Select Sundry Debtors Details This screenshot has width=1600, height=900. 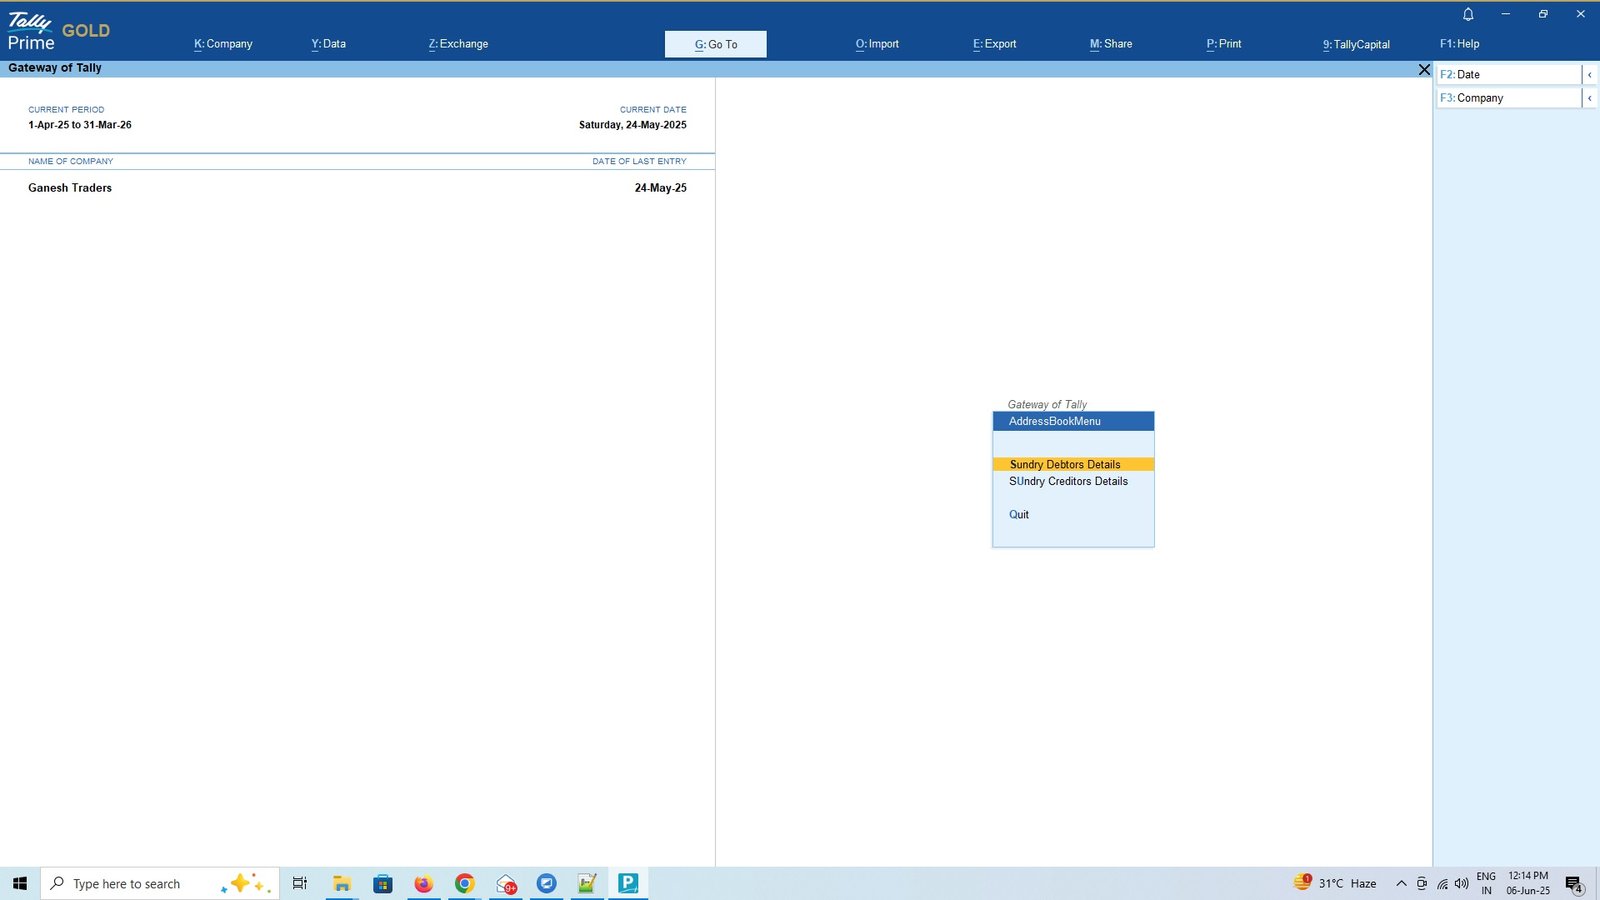[x=1073, y=464]
